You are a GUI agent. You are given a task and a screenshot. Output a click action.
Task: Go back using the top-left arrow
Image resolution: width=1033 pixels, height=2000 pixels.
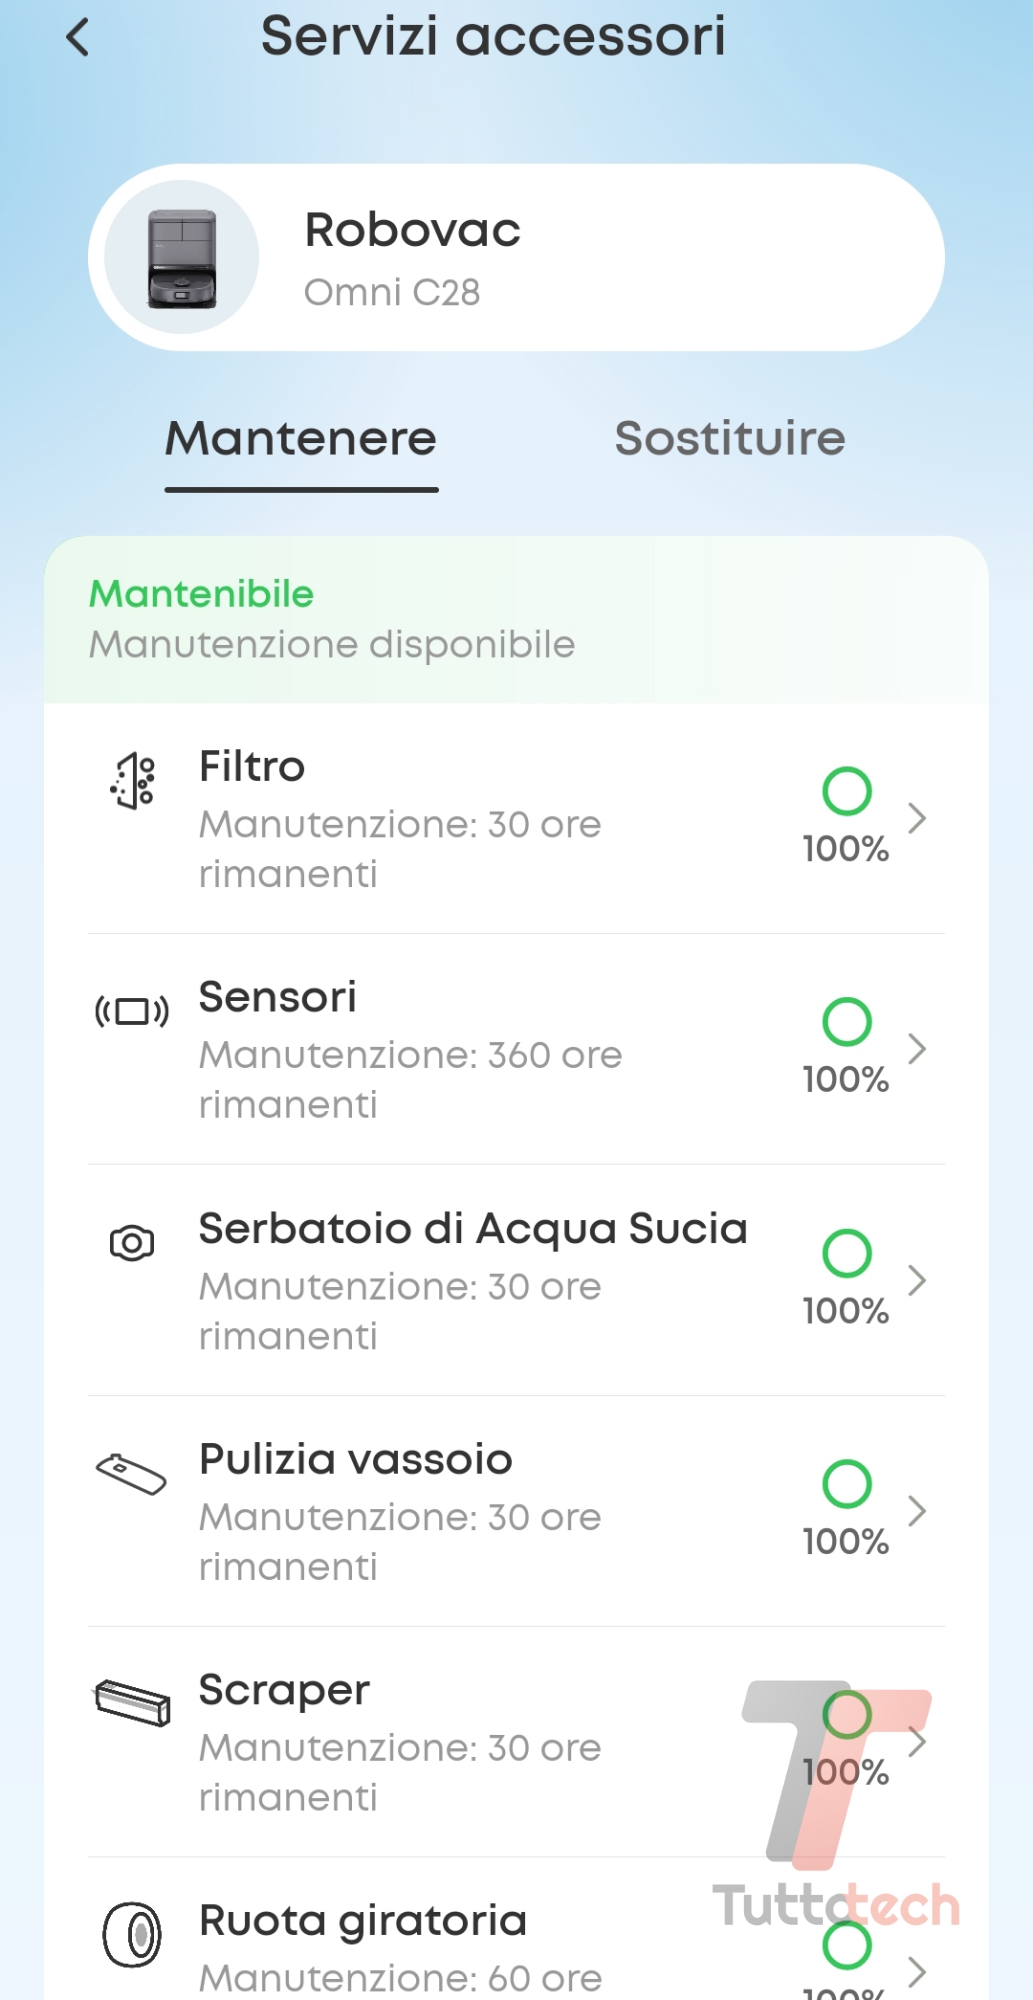pos(78,38)
